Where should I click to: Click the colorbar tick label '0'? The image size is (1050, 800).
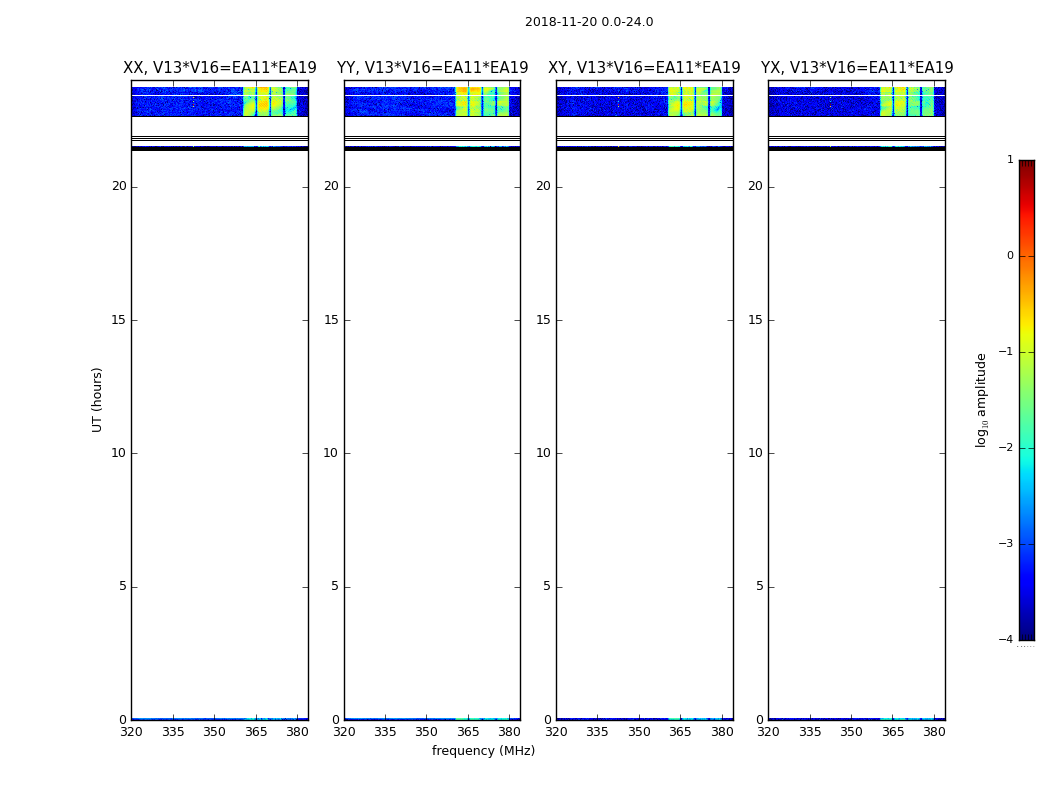1010,256
